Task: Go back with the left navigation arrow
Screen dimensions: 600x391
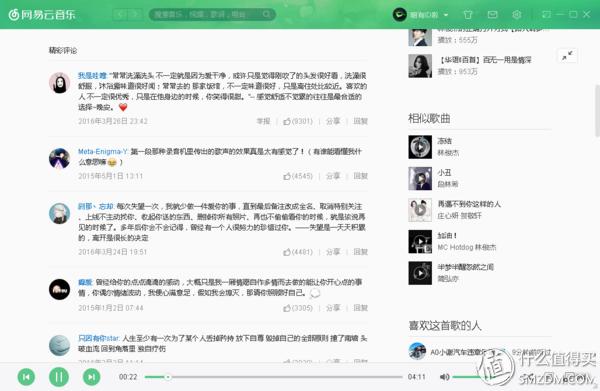Action: click(x=120, y=15)
